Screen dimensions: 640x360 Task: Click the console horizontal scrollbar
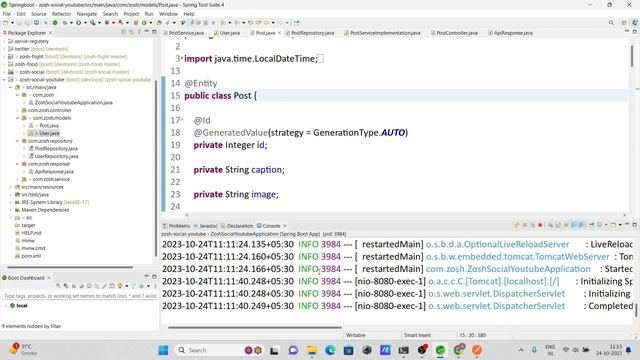click(255, 327)
